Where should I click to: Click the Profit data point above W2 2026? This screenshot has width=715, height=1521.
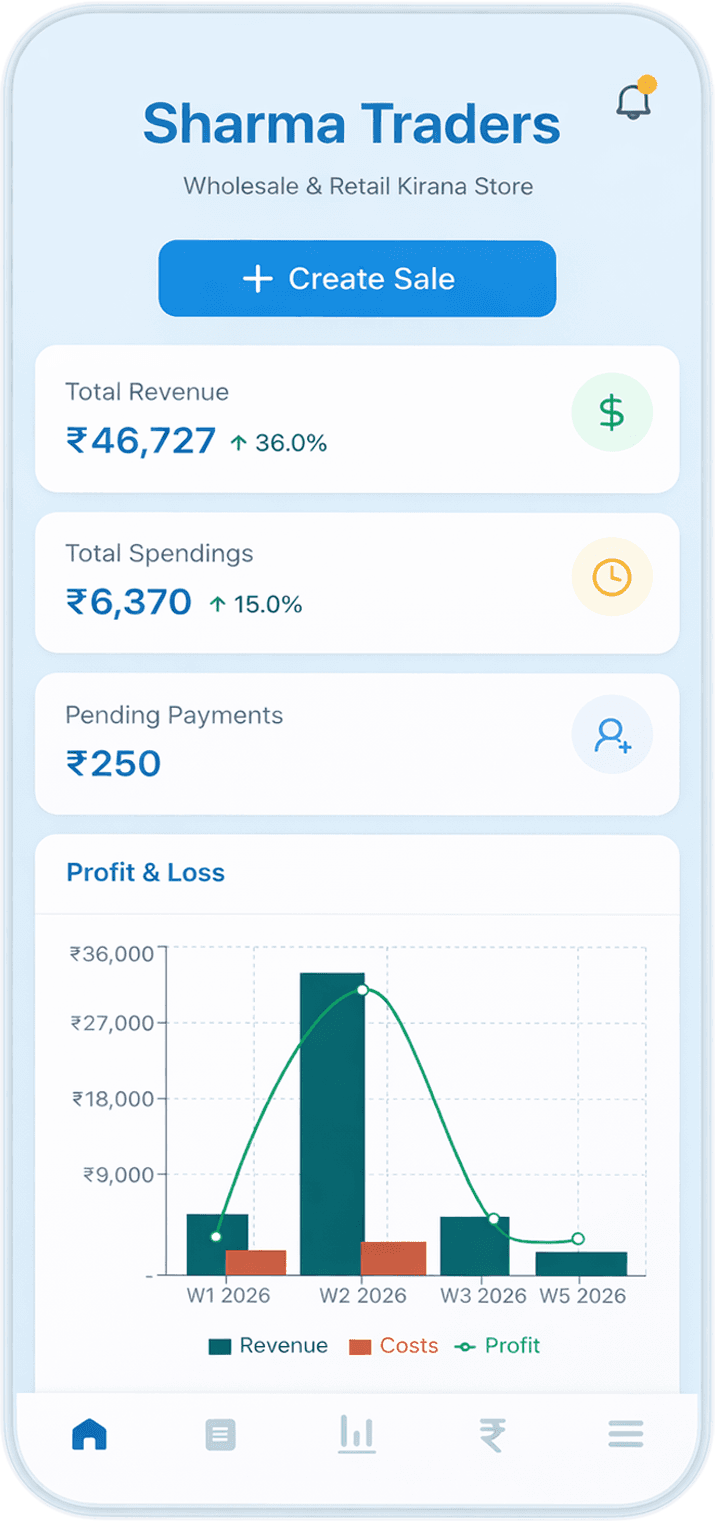362,991
